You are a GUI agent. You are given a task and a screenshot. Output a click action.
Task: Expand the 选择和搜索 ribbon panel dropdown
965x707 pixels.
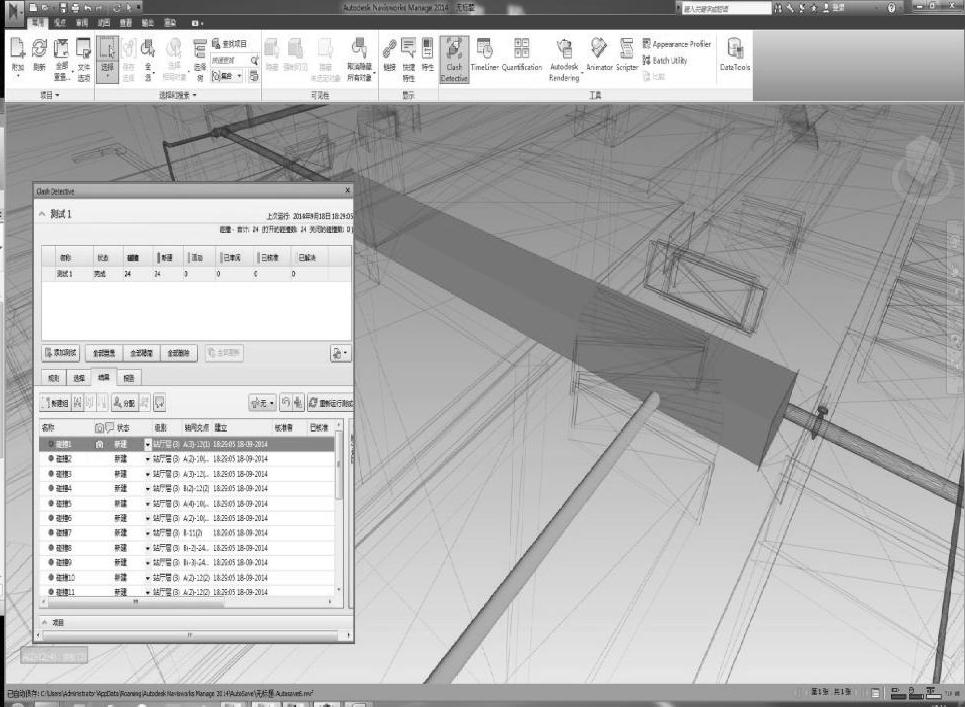[x=178, y=95]
